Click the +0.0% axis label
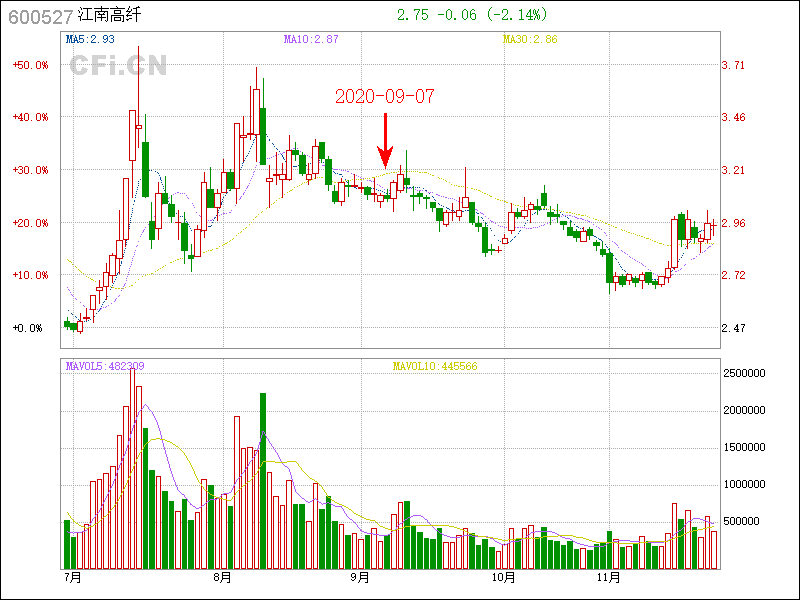The height and width of the screenshot is (600, 800). [28, 328]
